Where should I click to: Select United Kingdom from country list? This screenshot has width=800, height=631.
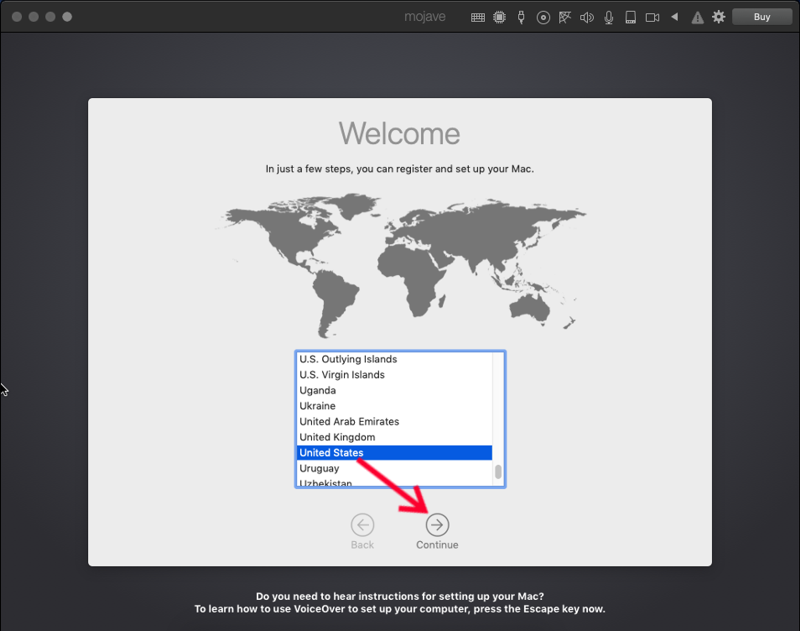coord(337,437)
